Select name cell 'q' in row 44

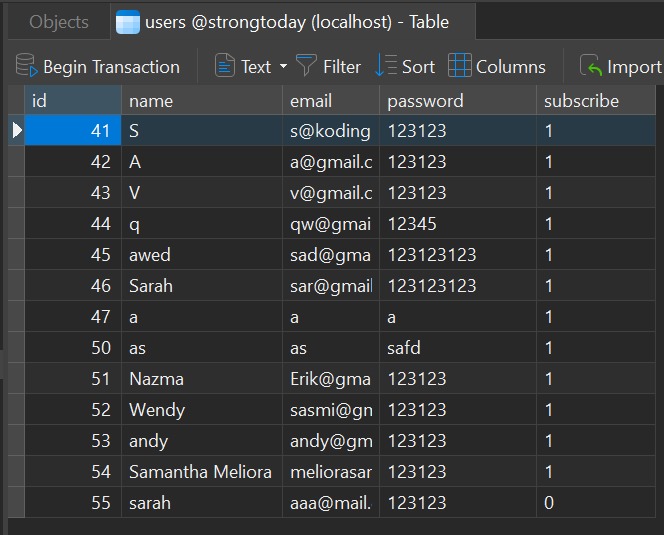point(202,224)
